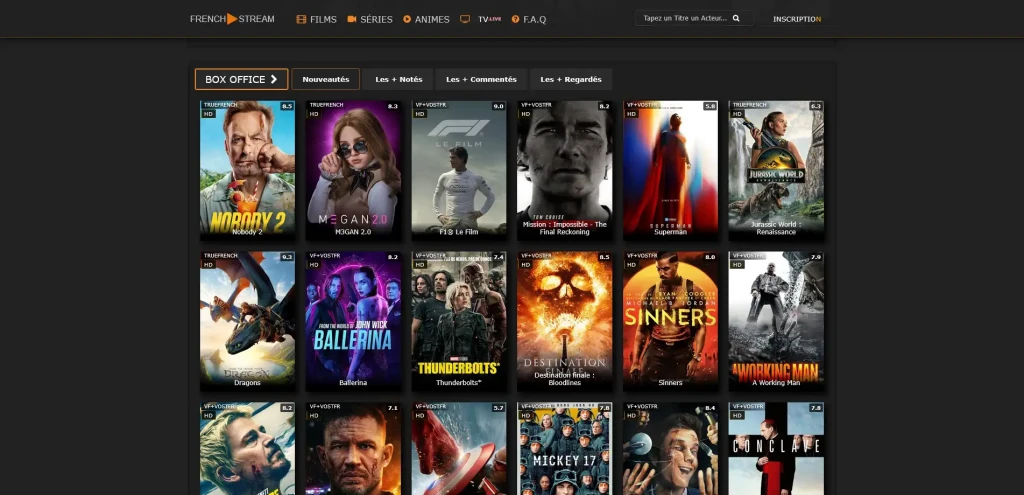Open the ANIMES menu label
The image size is (1024, 495).
[x=432, y=20]
